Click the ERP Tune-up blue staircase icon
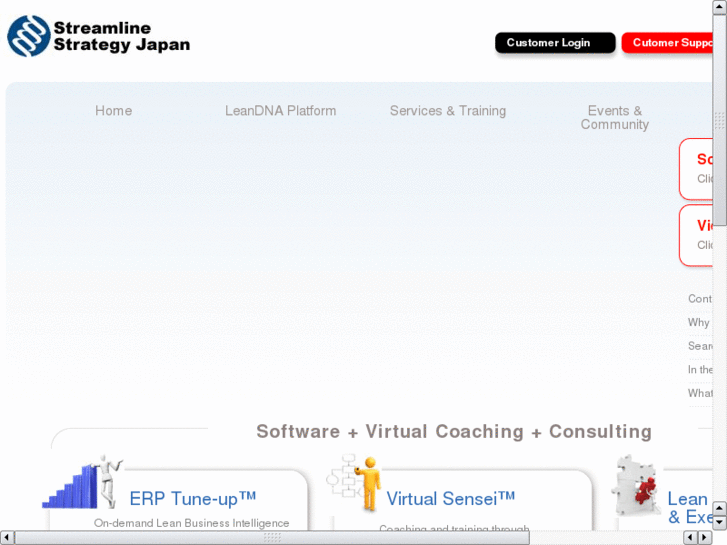 point(83,482)
